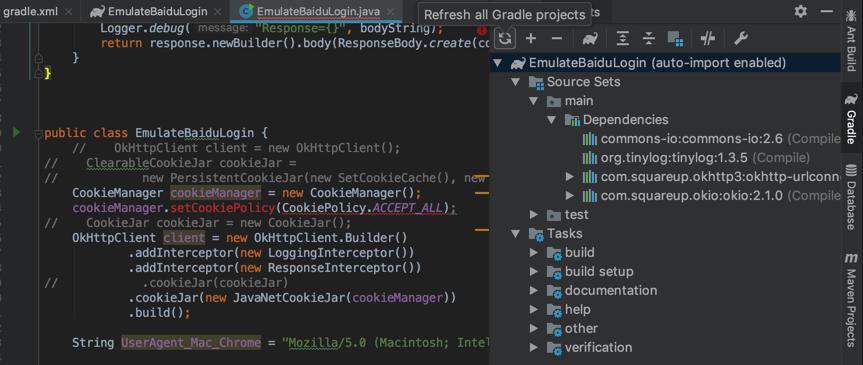The height and width of the screenshot is (365, 863).
Task: Collapse the Source Sets node
Action: click(516, 82)
